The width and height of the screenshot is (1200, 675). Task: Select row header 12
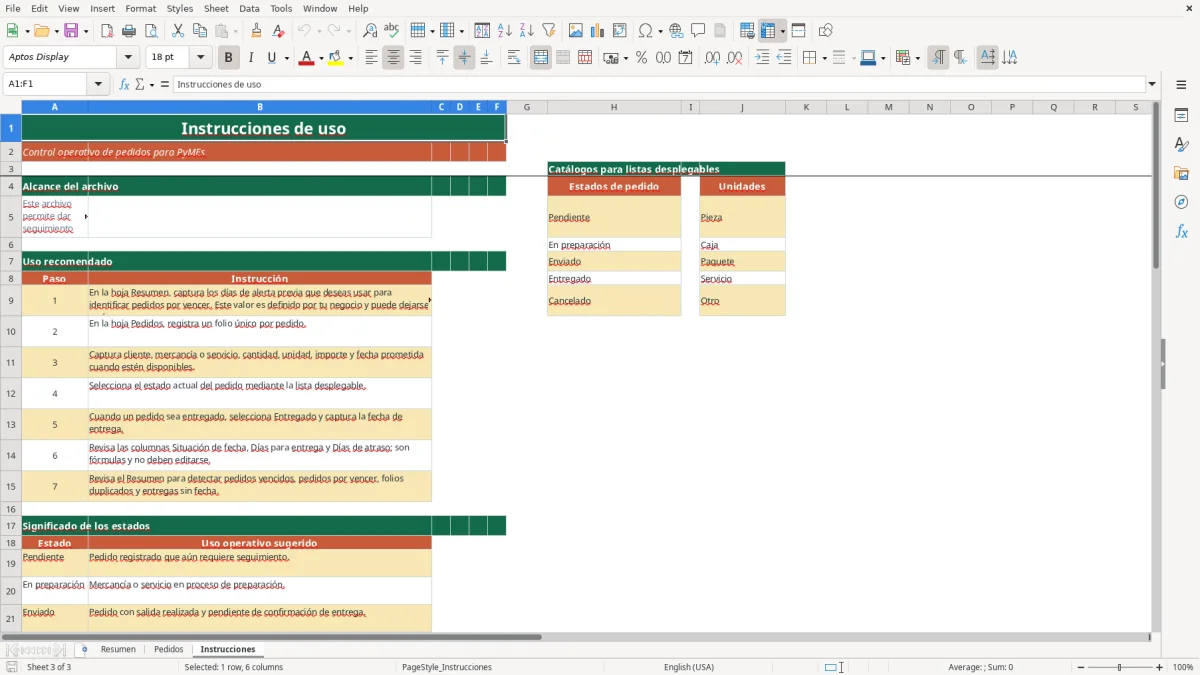point(11,393)
